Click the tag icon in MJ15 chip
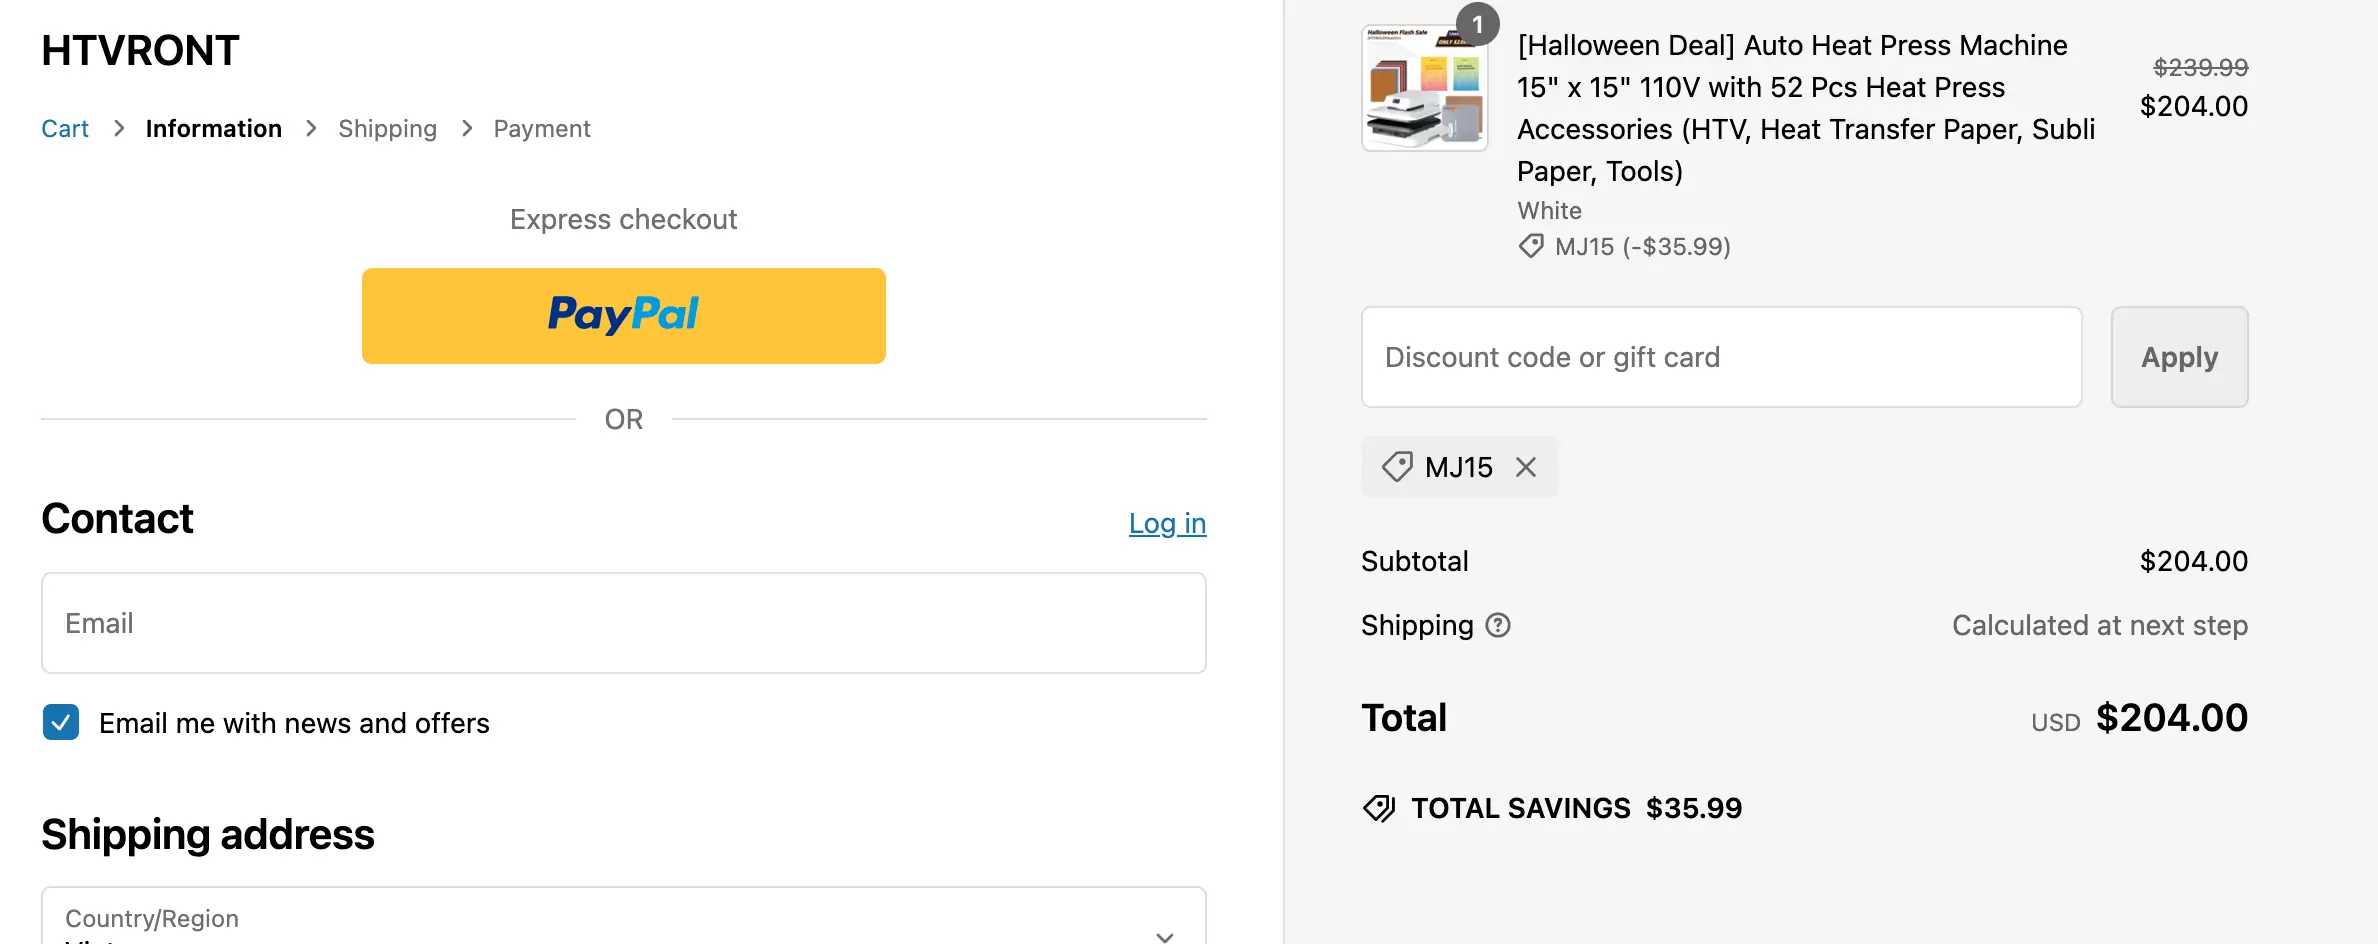 1397,467
